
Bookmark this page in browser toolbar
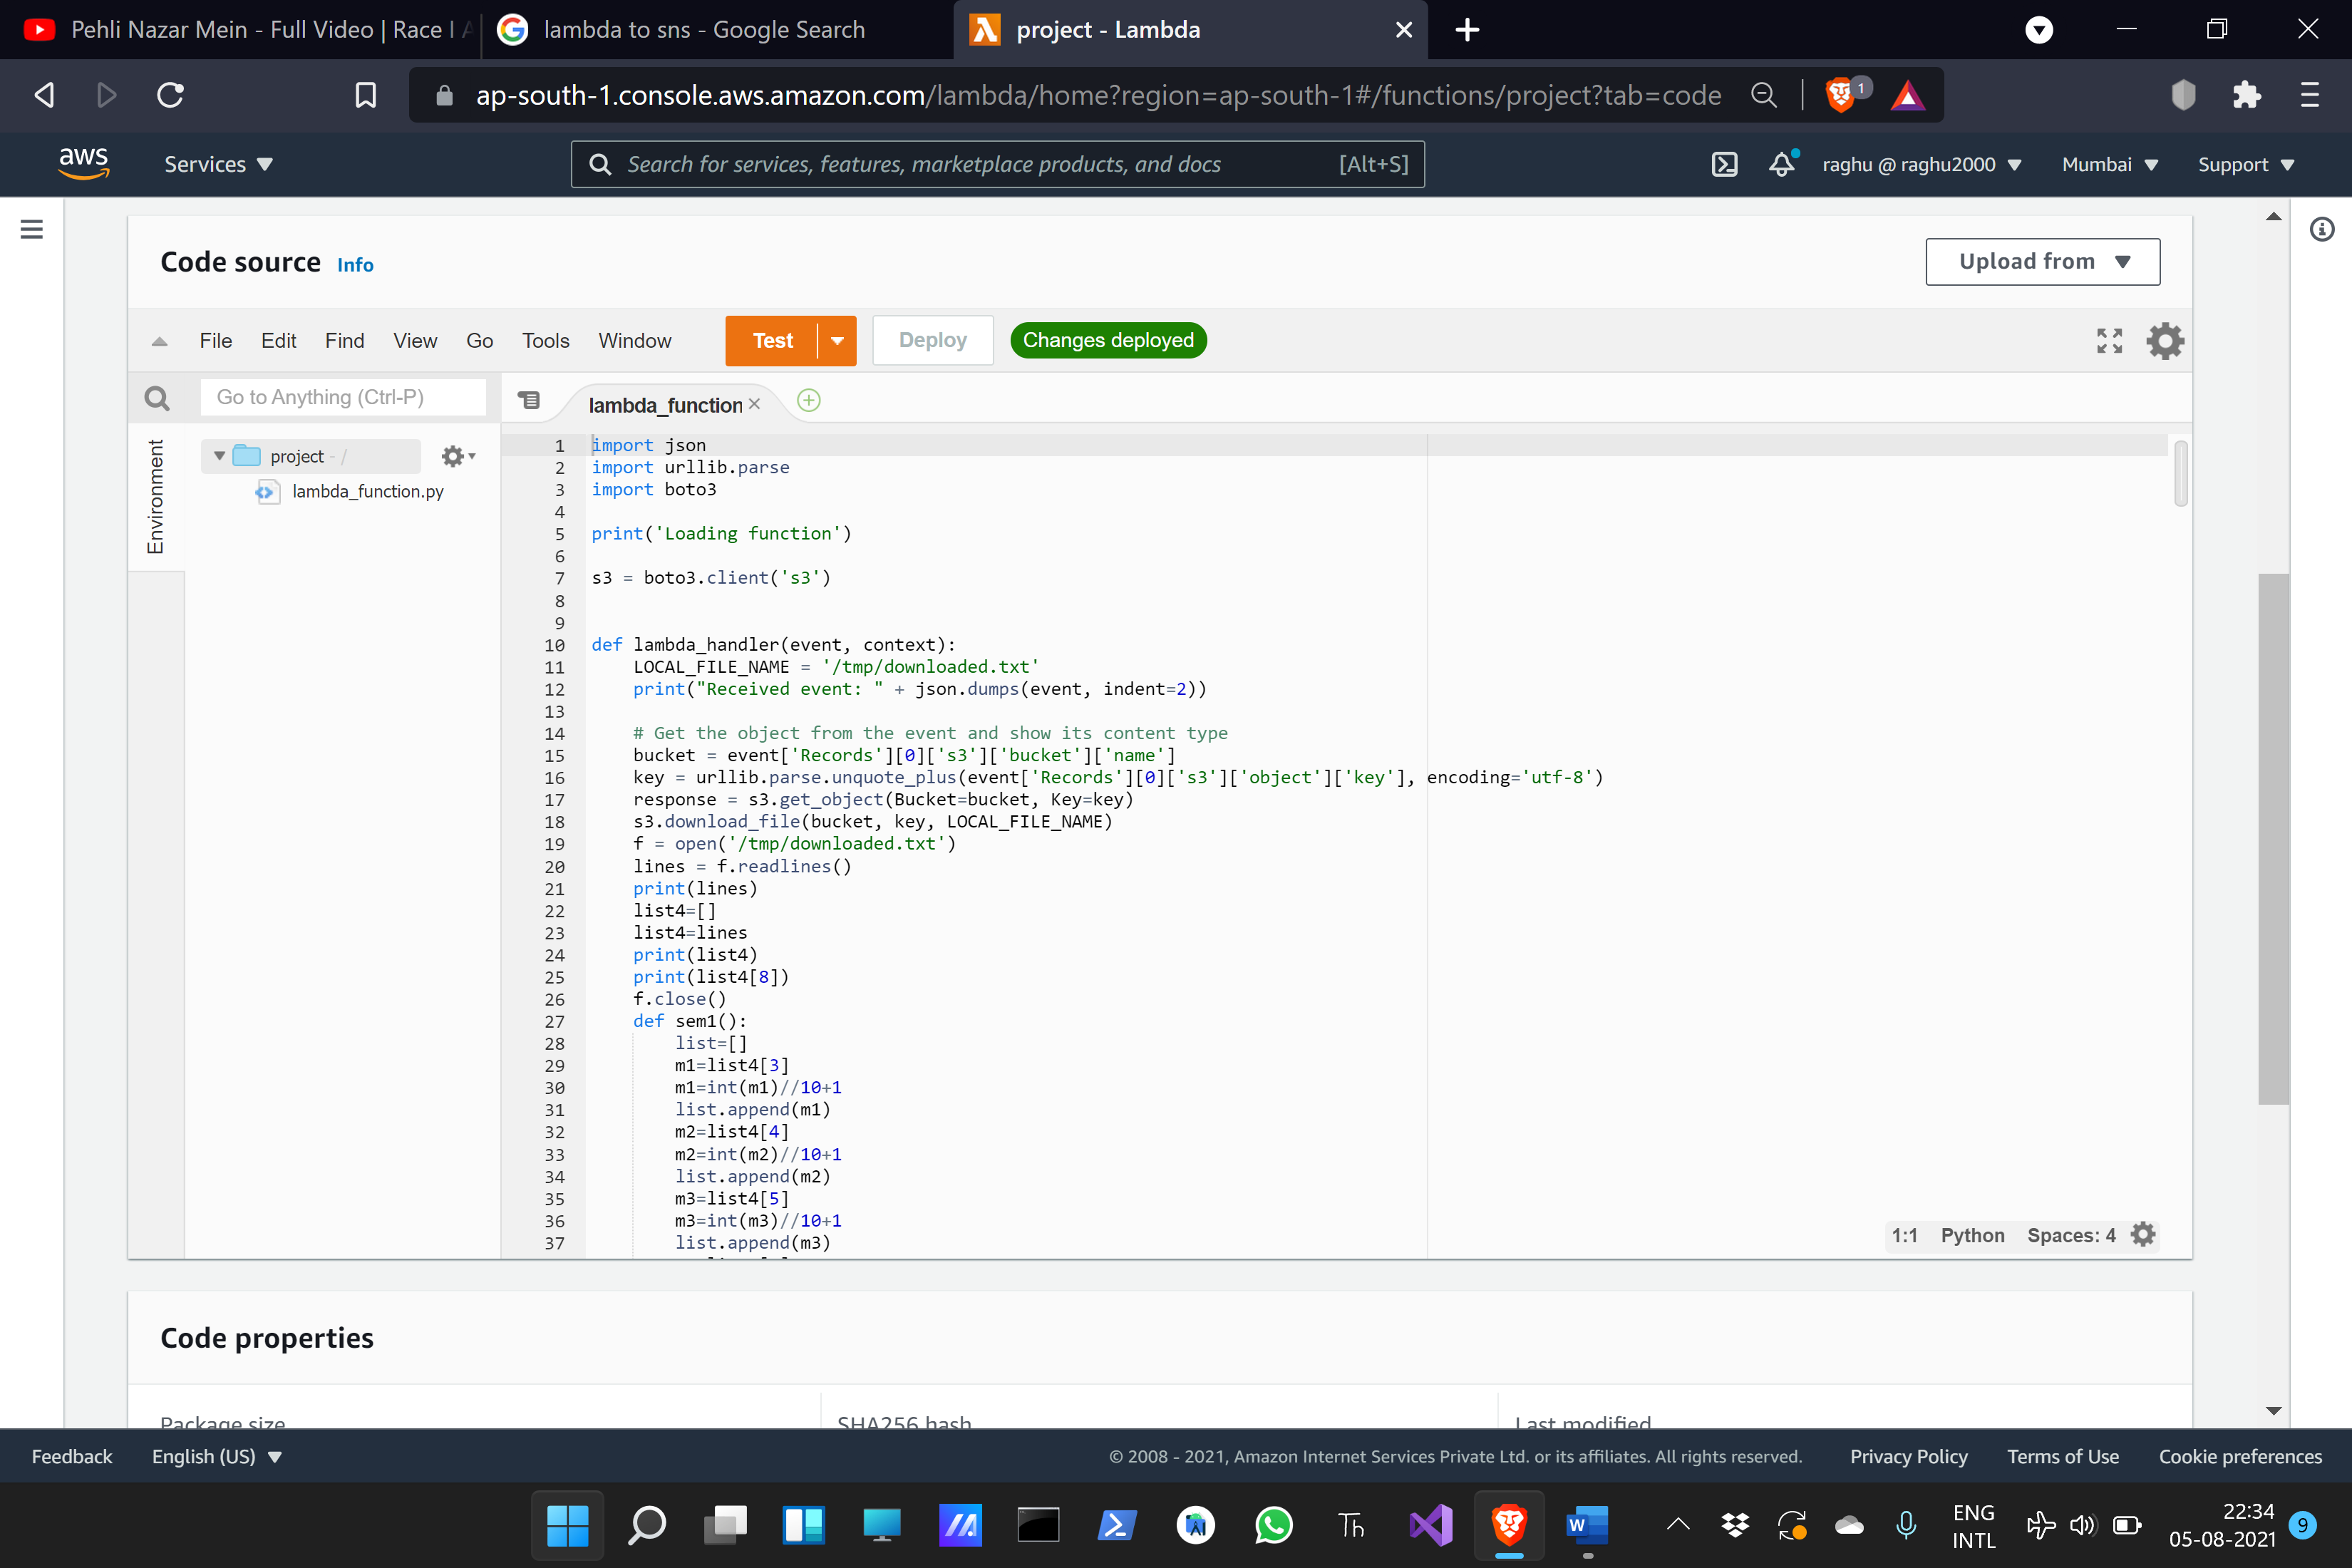click(x=366, y=95)
